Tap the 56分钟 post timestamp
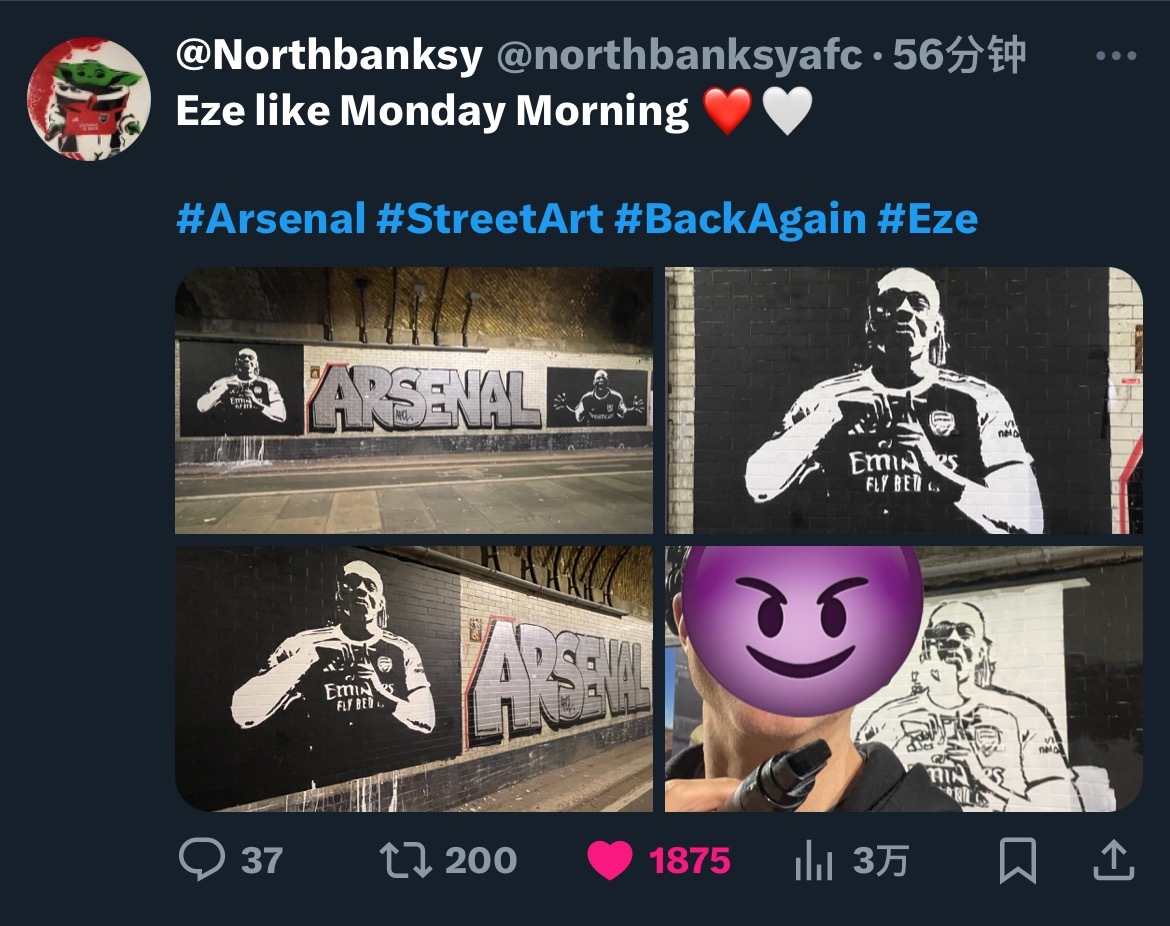Image resolution: width=1170 pixels, height=926 pixels. pos(959,55)
